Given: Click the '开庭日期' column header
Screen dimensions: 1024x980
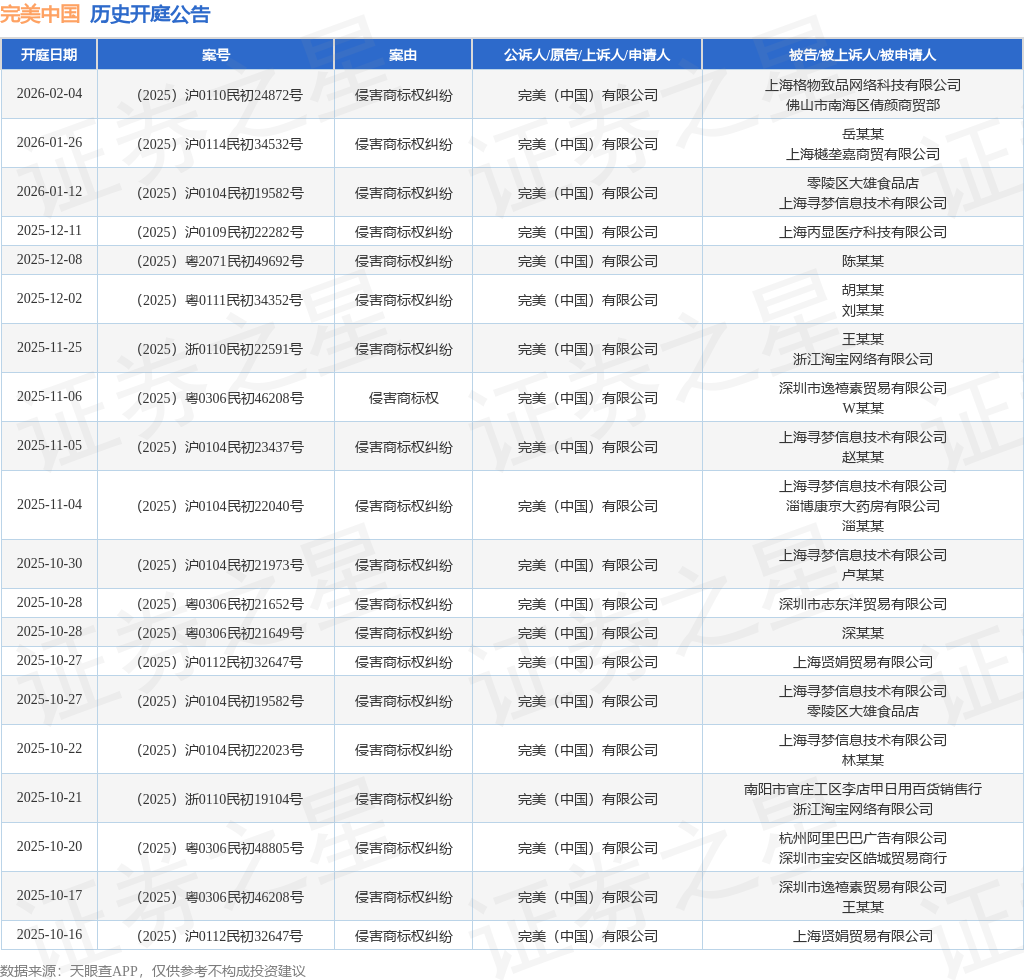Looking at the screenshot, I should 49,55.
